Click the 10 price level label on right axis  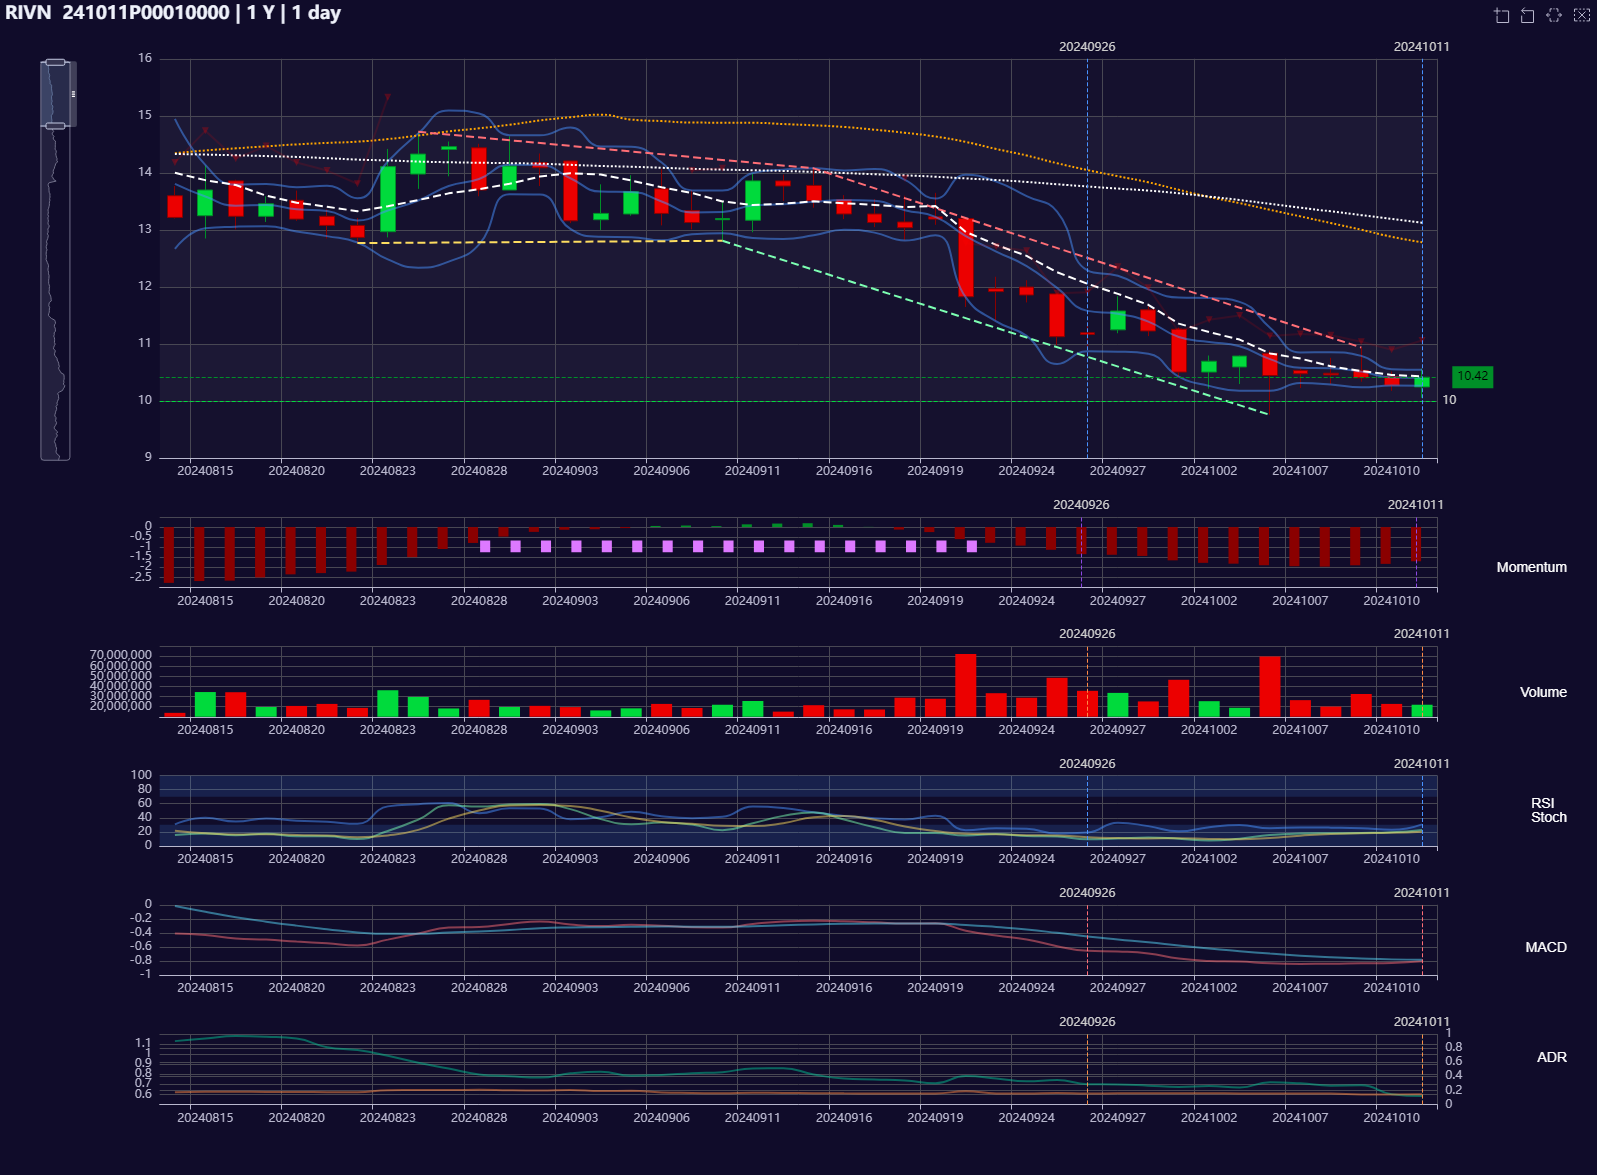tap(1448, 400)
